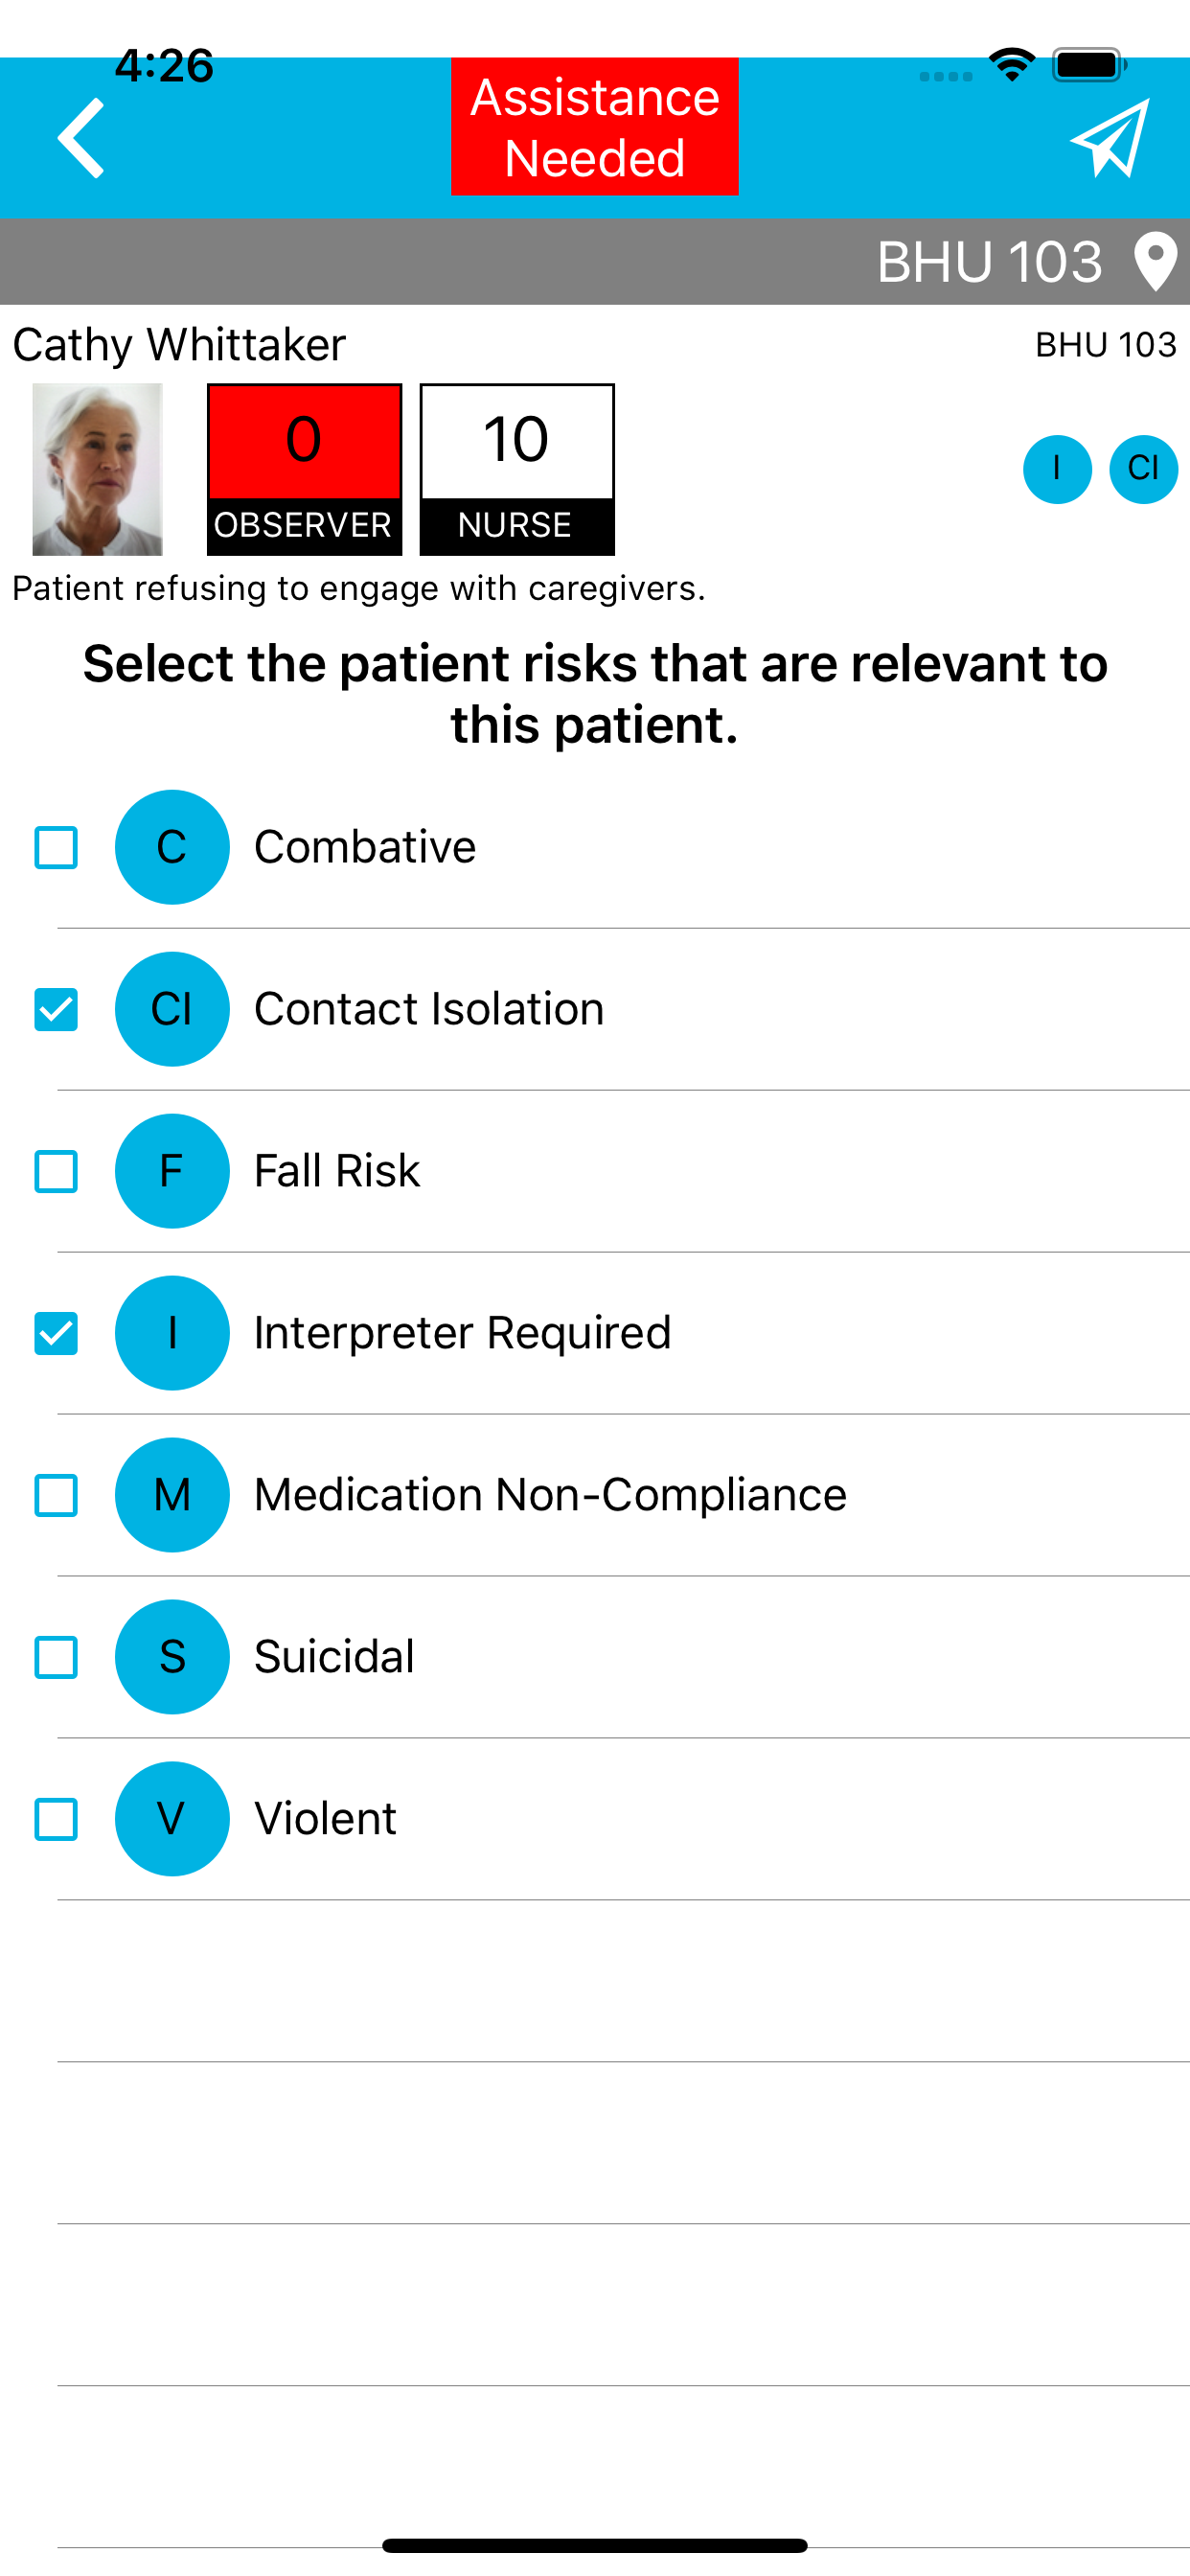Tap the location pin icon
Image resolution: width=1190 pixels, height=2576 pixels.
1155,261
